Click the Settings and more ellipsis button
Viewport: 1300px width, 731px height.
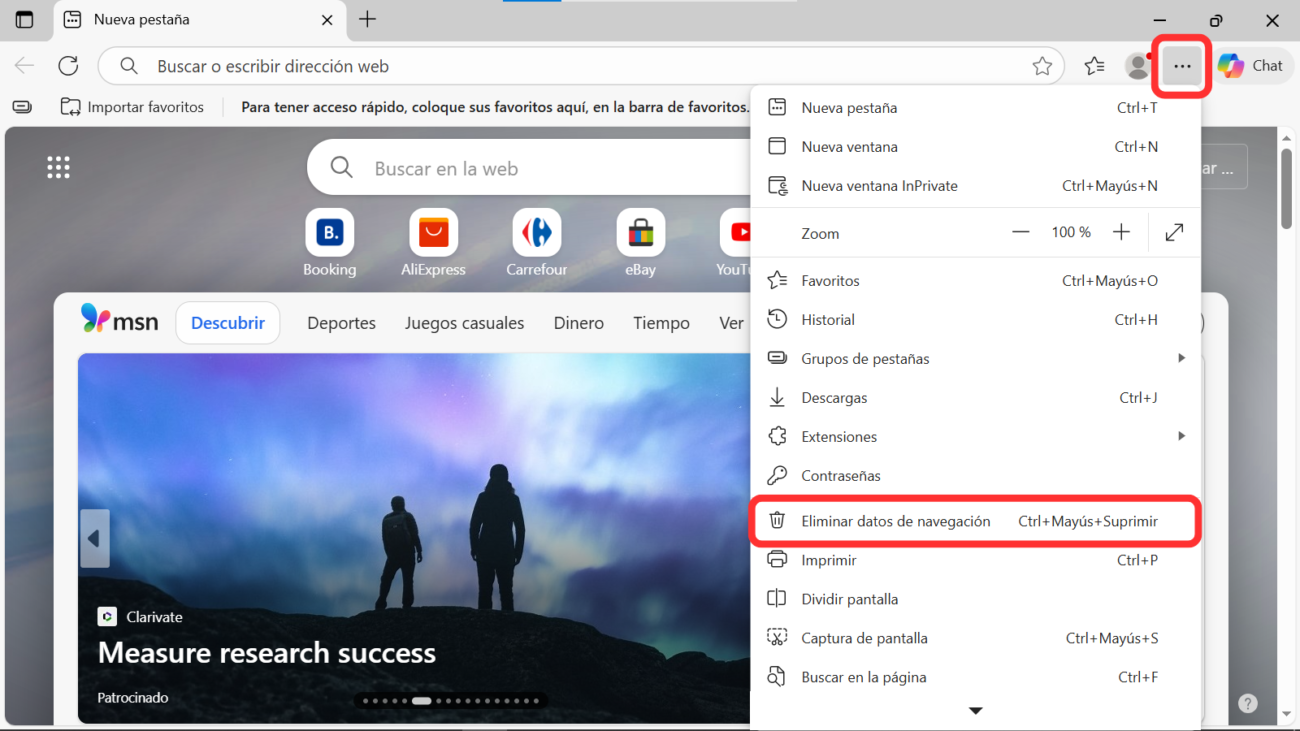coord(1182,67)
